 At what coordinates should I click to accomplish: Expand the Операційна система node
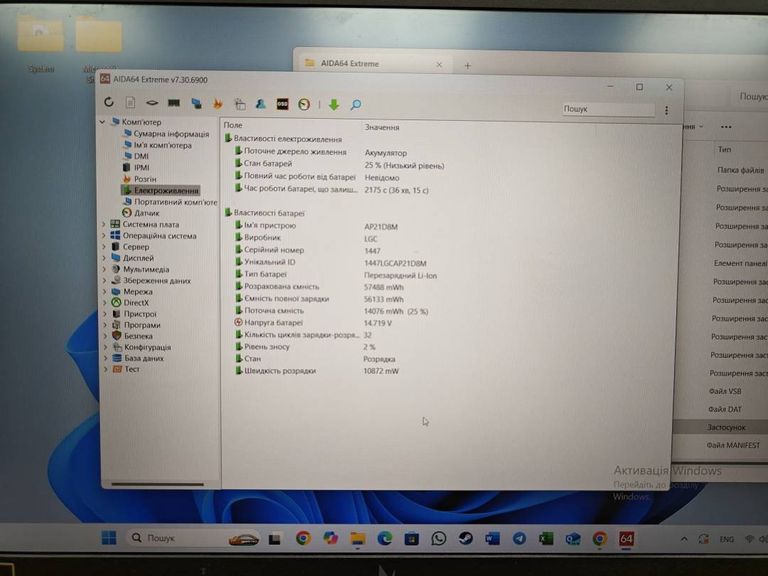[104, 236]
